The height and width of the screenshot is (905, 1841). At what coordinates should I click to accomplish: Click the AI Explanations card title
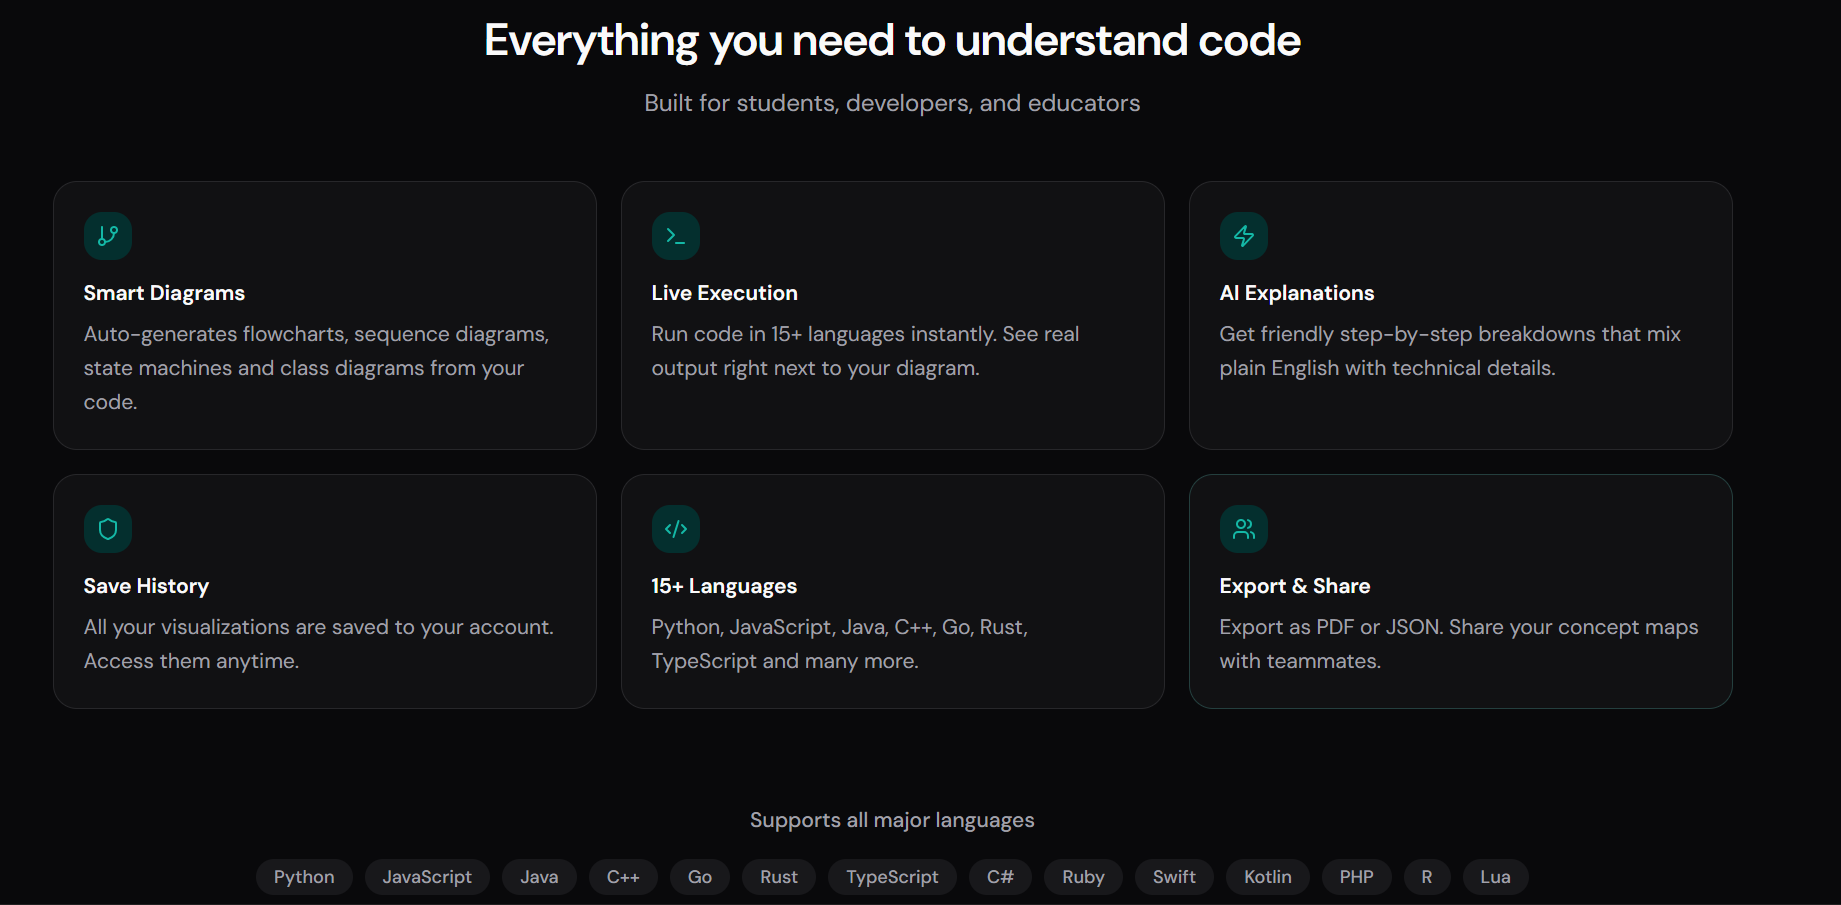[x=1297, y=293]
